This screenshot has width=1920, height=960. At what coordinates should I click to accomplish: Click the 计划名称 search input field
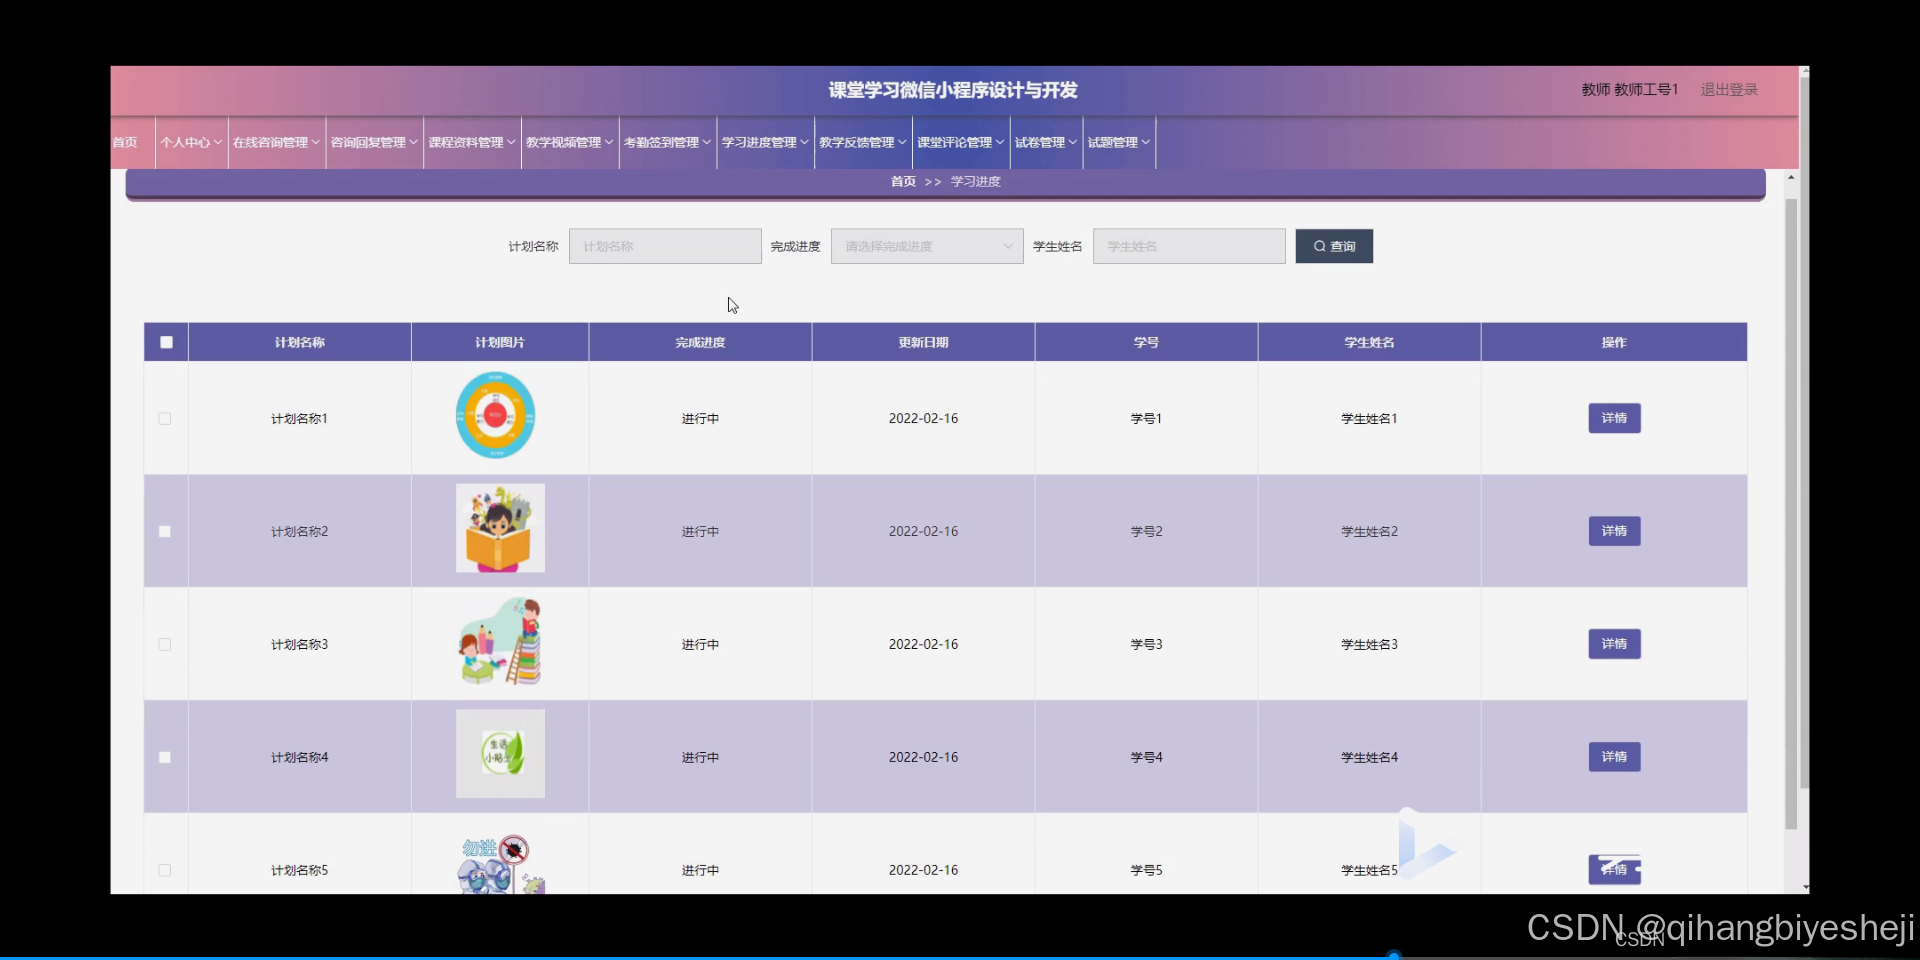(664, 246)
